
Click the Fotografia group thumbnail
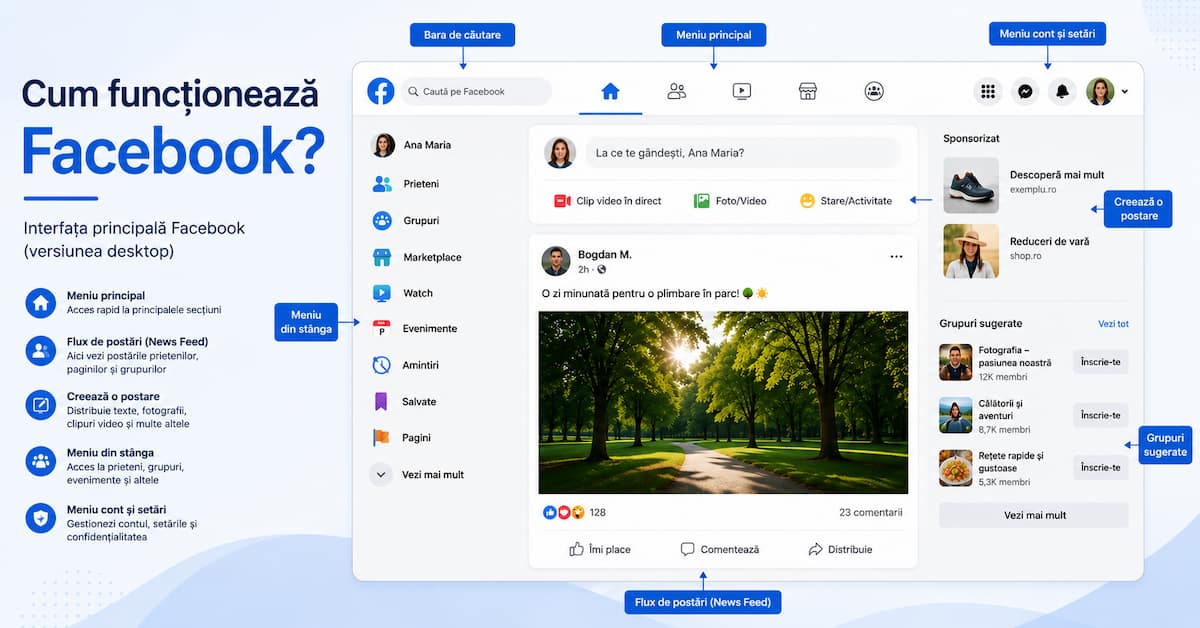pyautogui.click(x=956, y=362)
